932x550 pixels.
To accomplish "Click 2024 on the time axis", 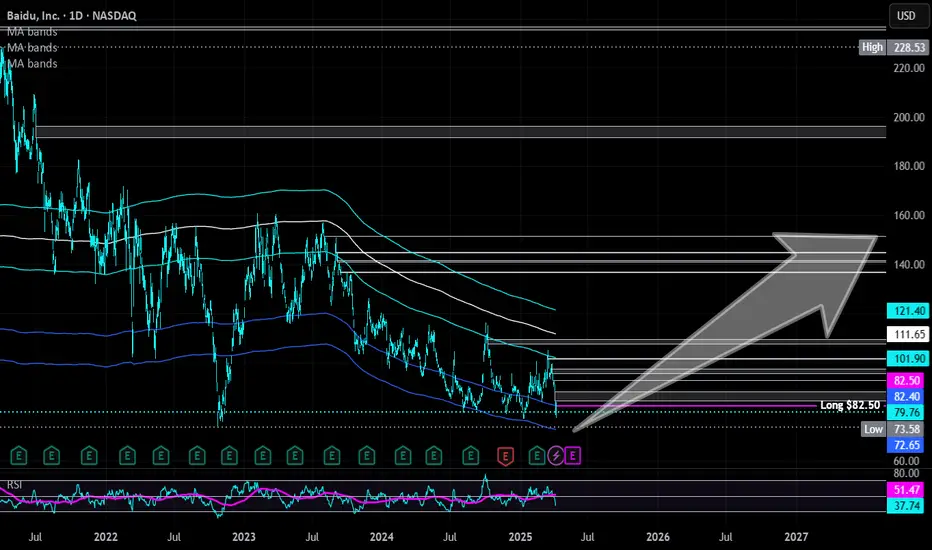I will click(x=382, y=537).
